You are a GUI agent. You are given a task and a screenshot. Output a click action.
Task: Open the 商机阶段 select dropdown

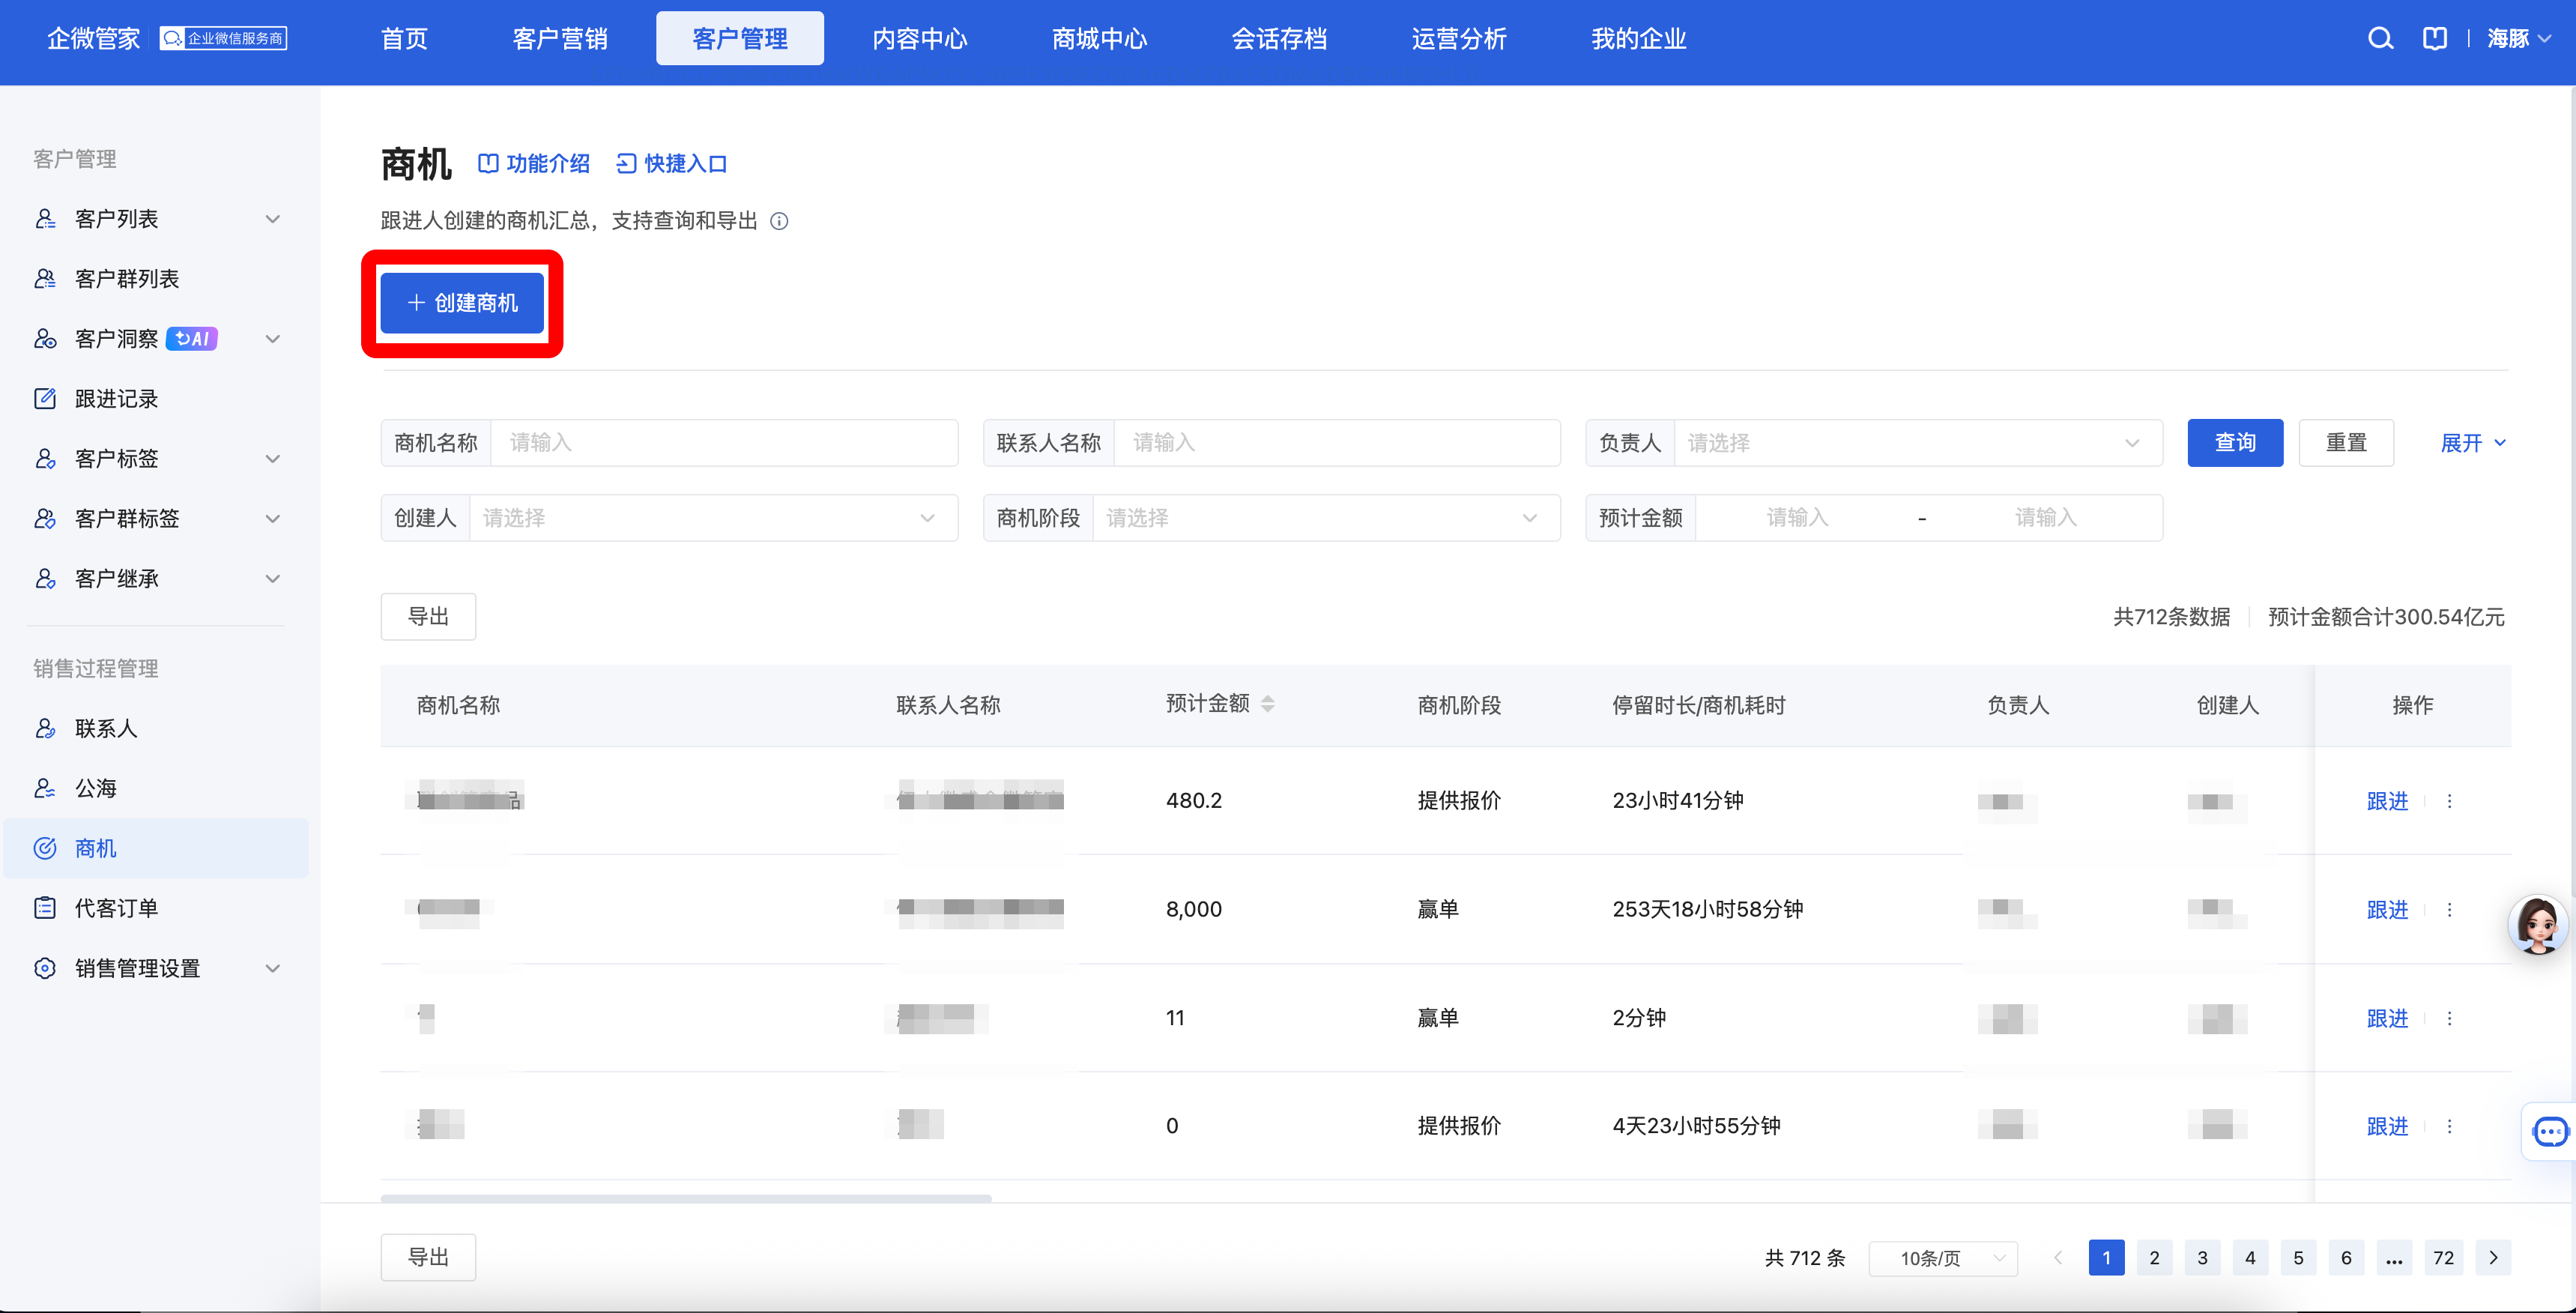(1326, 518)
